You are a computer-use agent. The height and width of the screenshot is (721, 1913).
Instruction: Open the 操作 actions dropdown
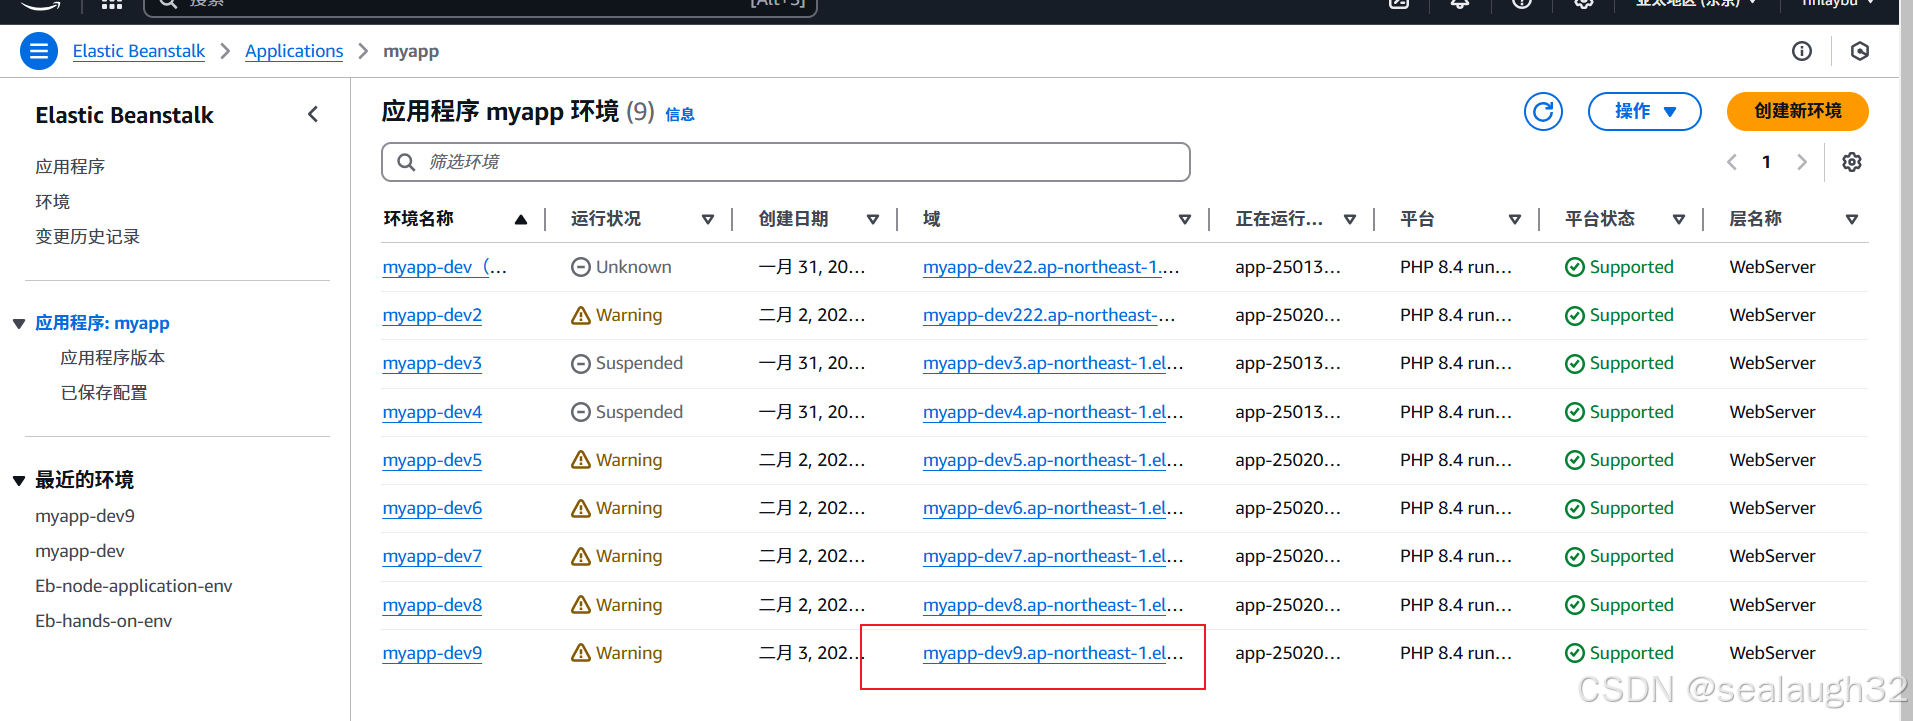[x=1644, y=111]
